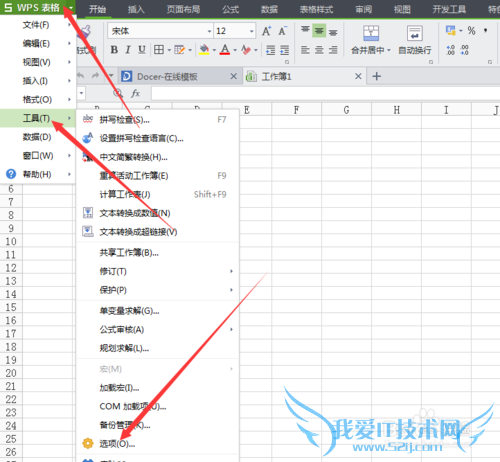Viewport: 500px width, 462px height.
Task: Expand the 修订(T) submenu
Action: click(231, 271)
